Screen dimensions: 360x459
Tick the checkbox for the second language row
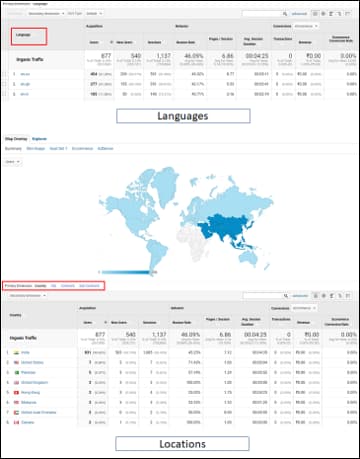(x=4, y=84)
